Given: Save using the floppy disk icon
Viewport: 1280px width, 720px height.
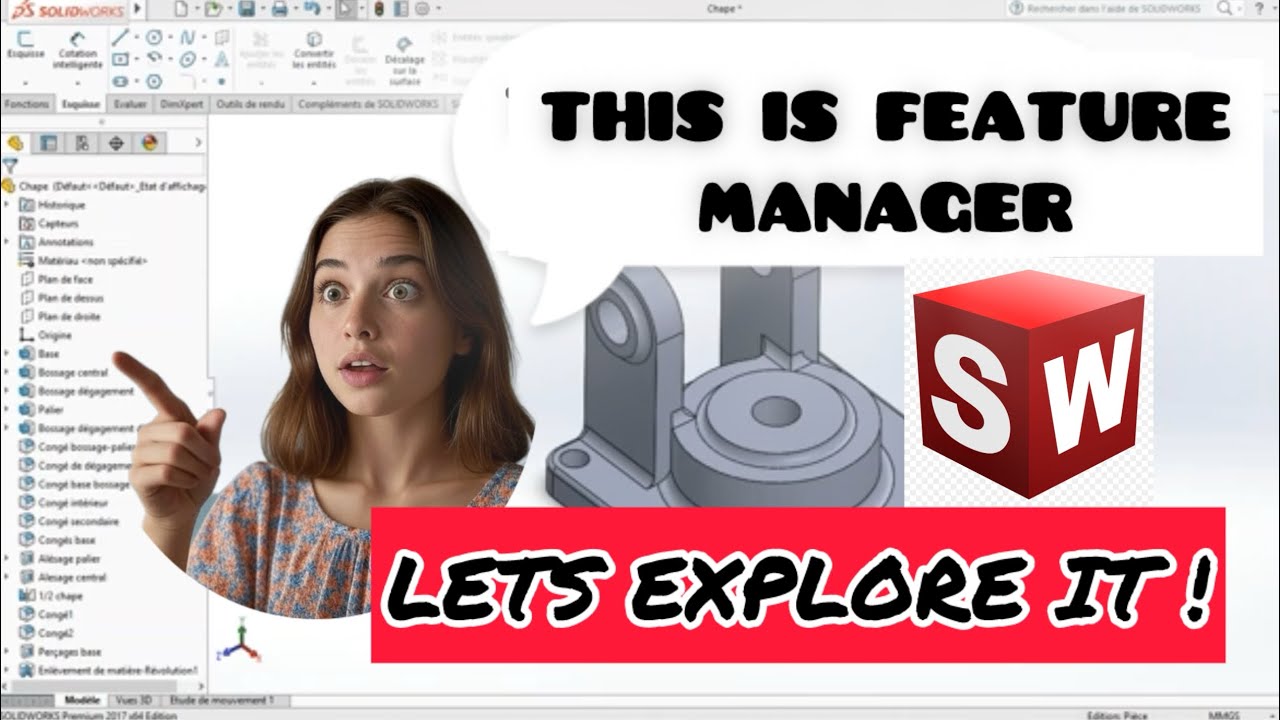Looking at the screenshot, I should pyautogui.click(x=246, y=10).
